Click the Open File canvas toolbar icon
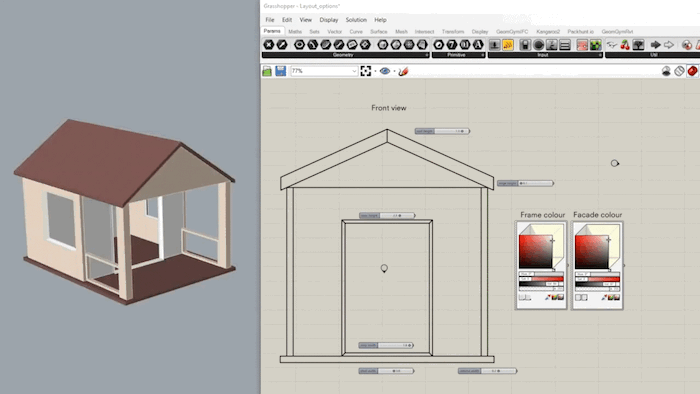 coord(267,71)
